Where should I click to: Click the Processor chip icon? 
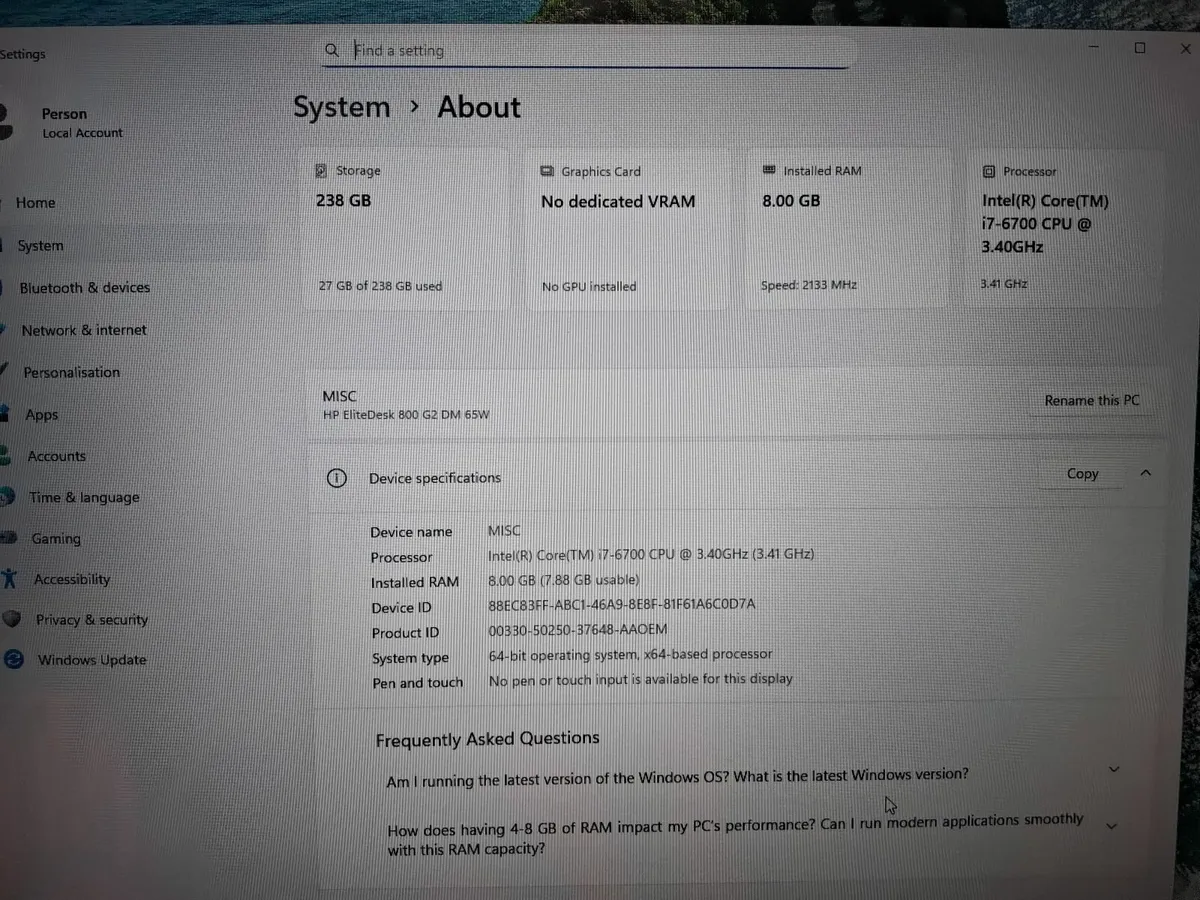(x=989, y=172)
